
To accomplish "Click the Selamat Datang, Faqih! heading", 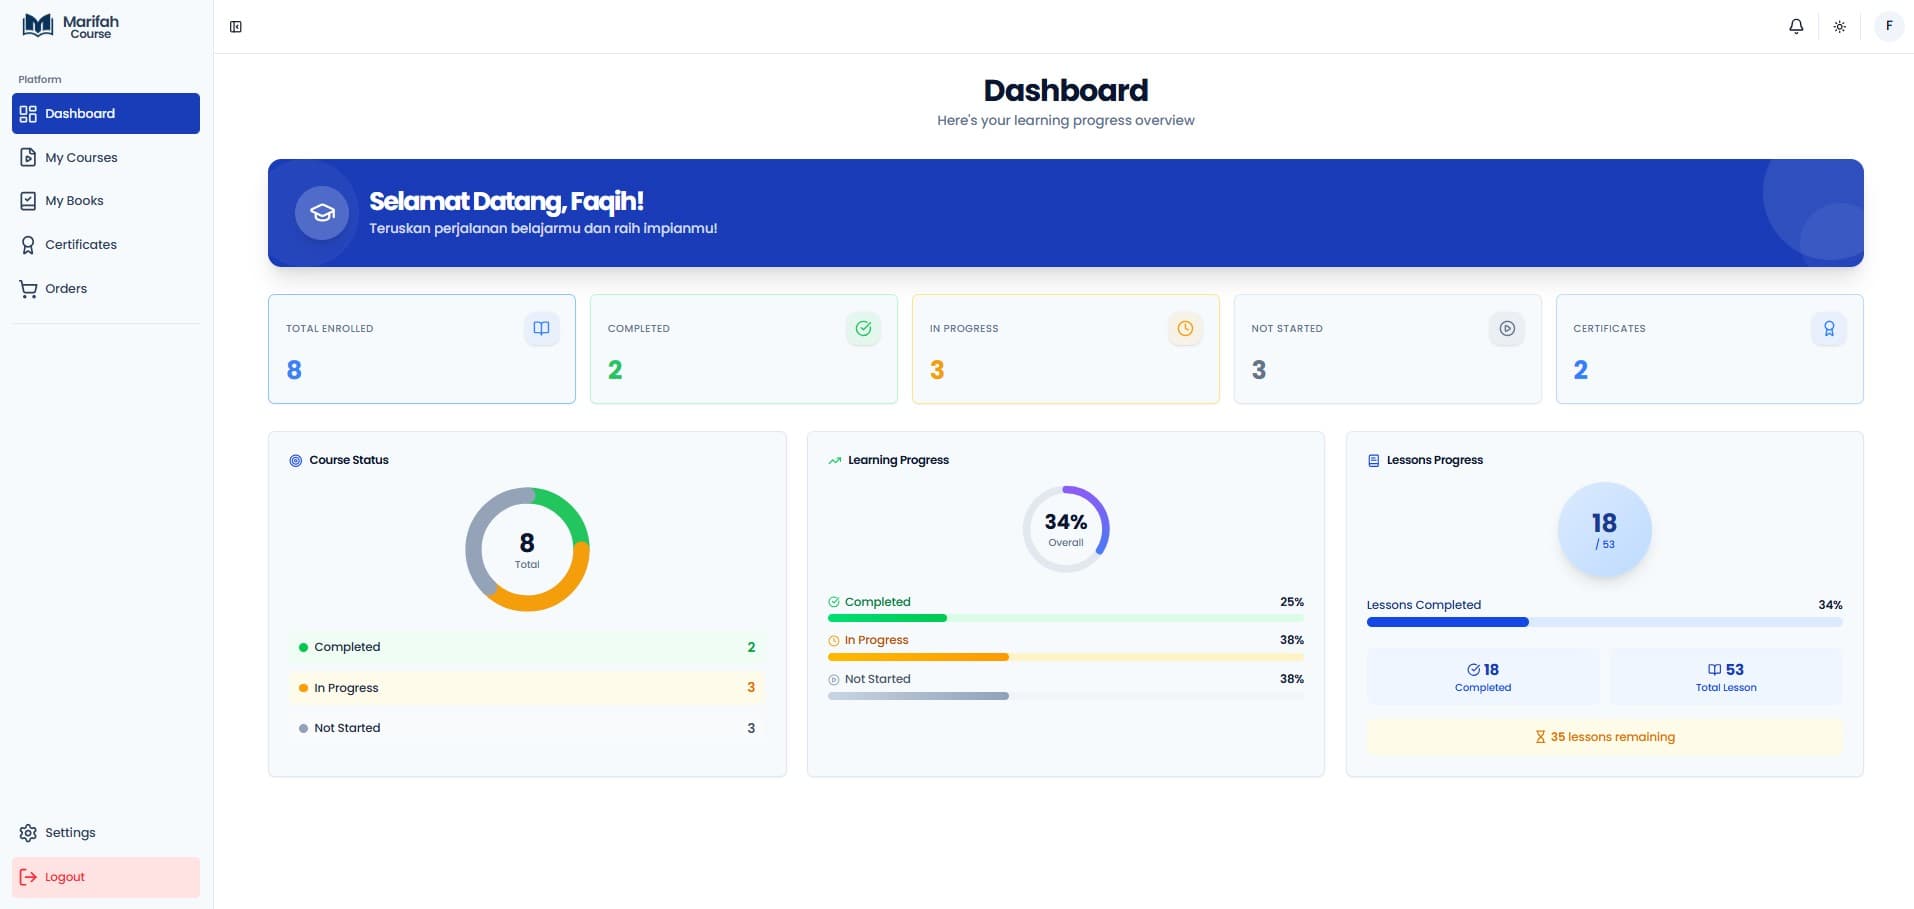I will [x=506, y=201].
